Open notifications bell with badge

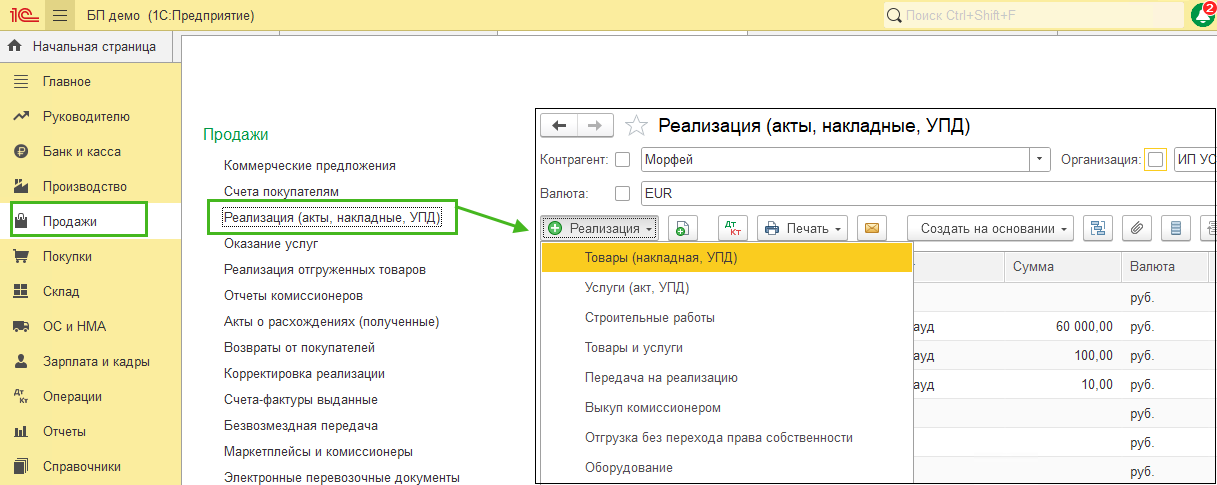tap(1201, 15)
